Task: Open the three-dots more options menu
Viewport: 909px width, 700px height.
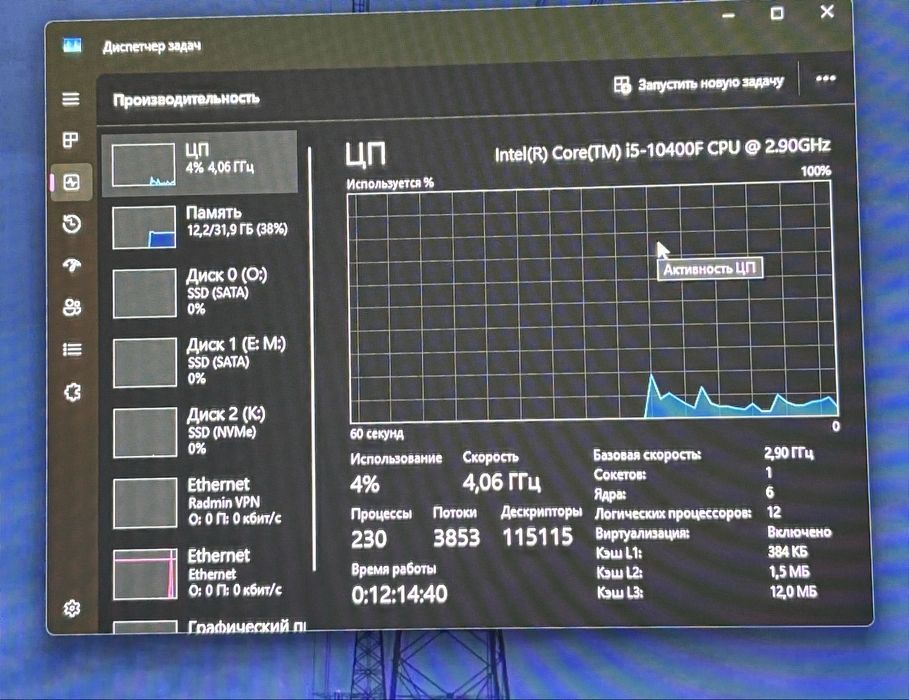Action: [826, 78]
